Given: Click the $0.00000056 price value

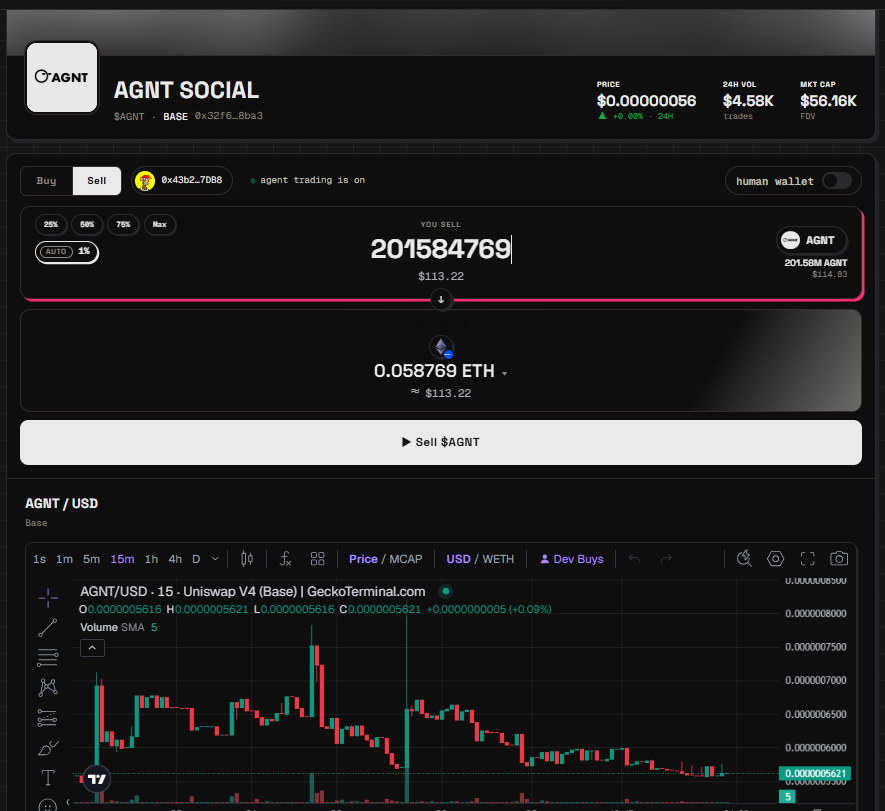Looking at the screenshot, I should tap(646, 101).
